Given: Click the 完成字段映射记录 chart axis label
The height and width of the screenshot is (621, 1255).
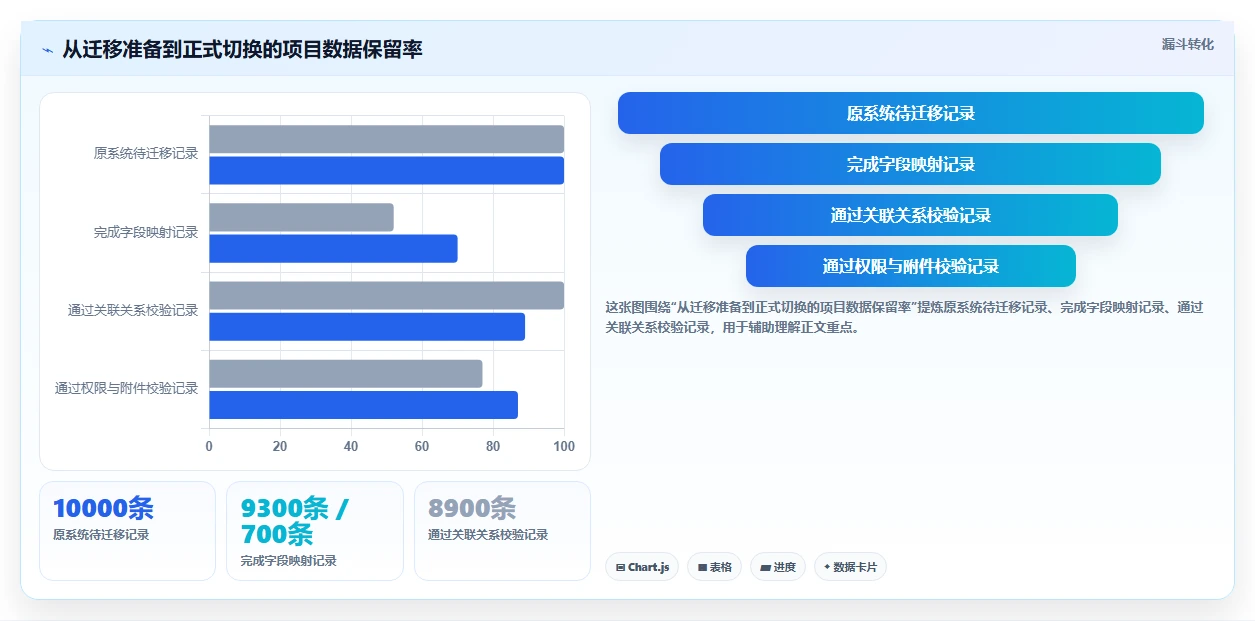Looking at the screenshot, I should coord(146,232).
